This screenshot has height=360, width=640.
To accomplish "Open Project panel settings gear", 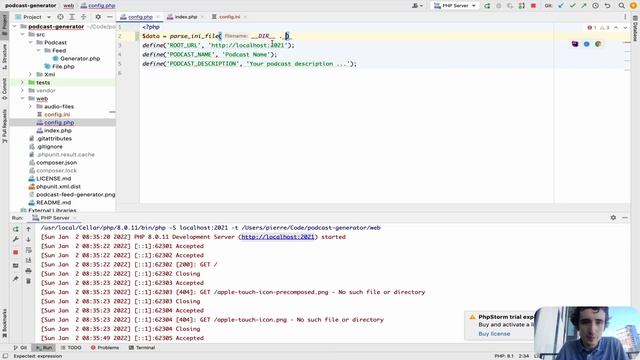I will 98,17.
